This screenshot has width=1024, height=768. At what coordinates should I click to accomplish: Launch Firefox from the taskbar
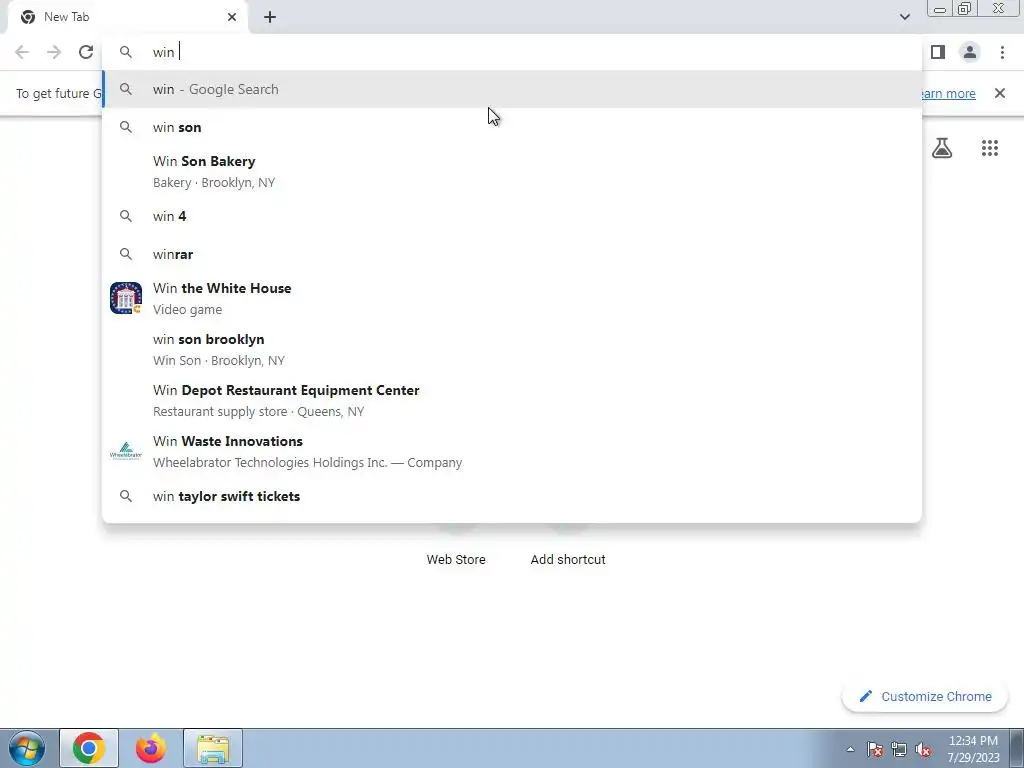pos(151,748)
